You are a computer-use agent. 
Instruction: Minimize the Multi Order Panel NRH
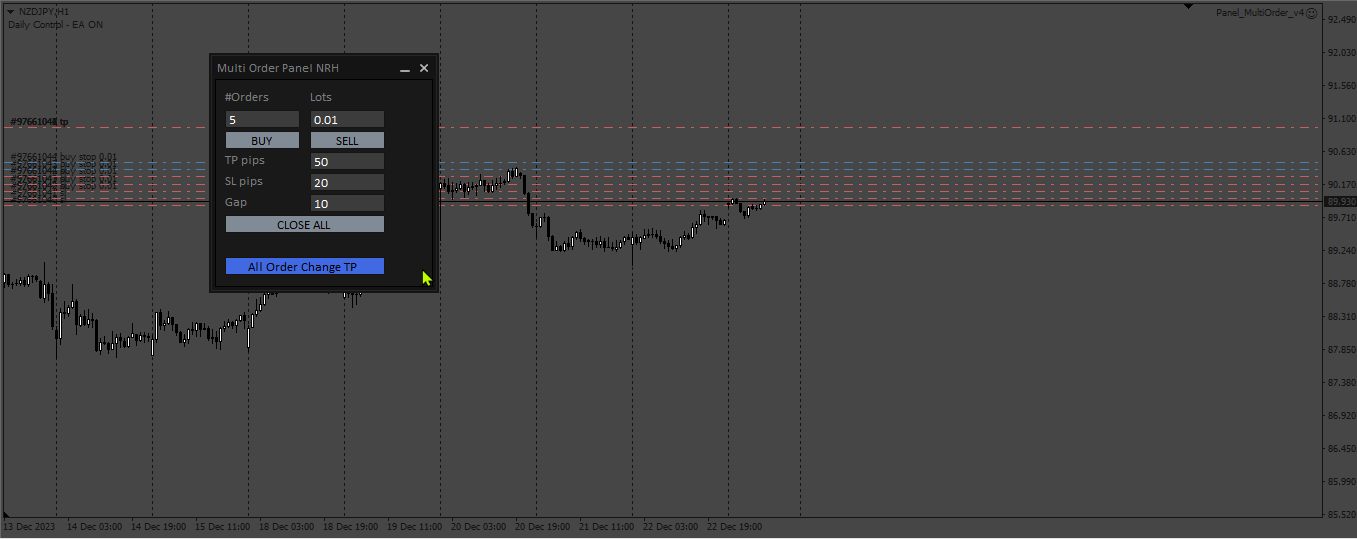405,68
